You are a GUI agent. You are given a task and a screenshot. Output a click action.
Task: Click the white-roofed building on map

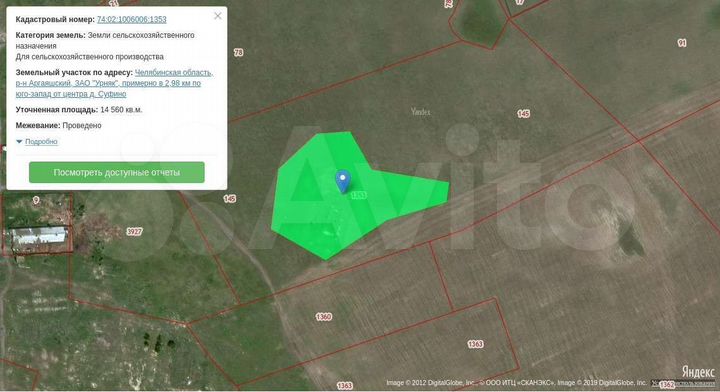click(x=39, y=235)
